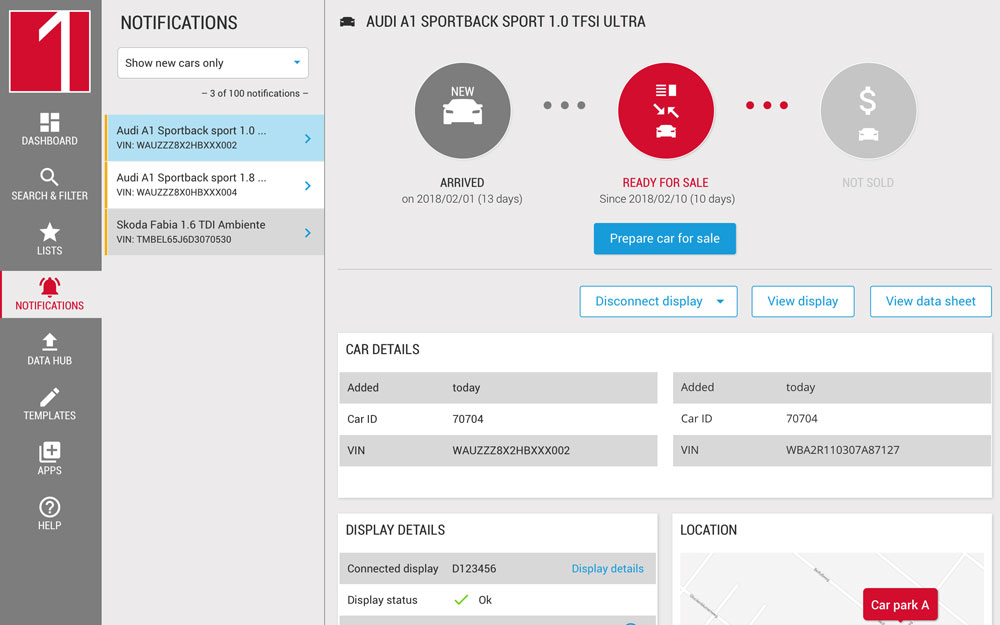Viewport: 1000px width, 625px height.
Task: Open Search & Filter magnifier icon
Action: click(x=49, y=177)
